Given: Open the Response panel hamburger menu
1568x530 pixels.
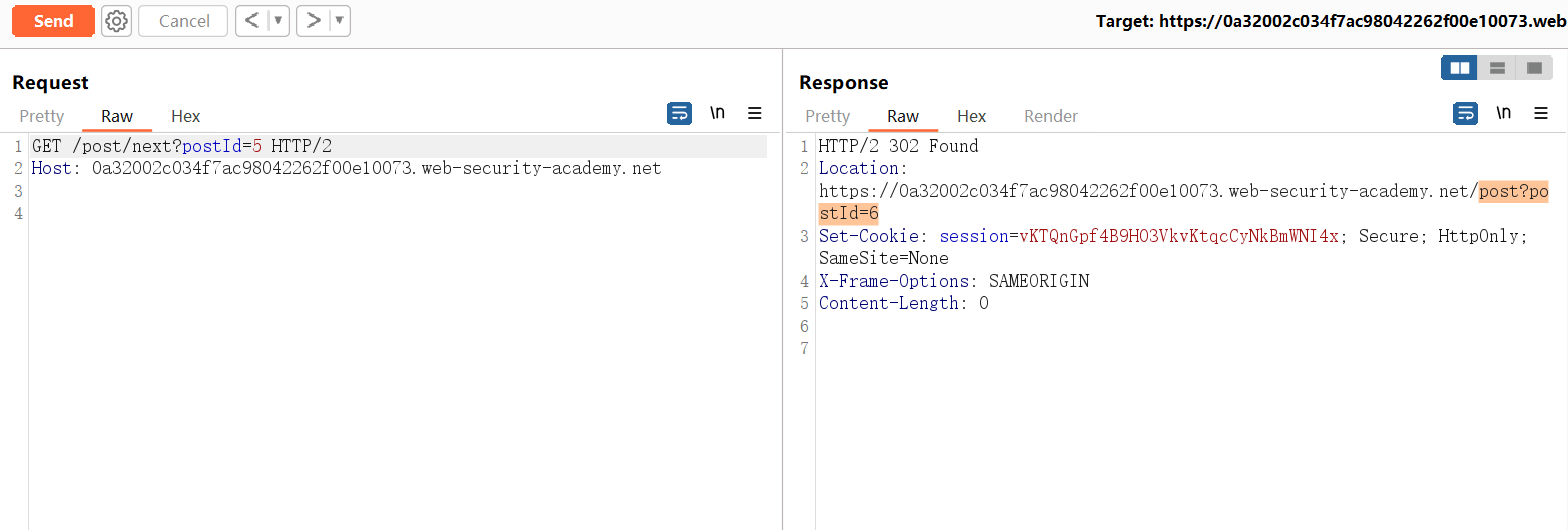Looking at the screenshot, I should coord(1541,114).
